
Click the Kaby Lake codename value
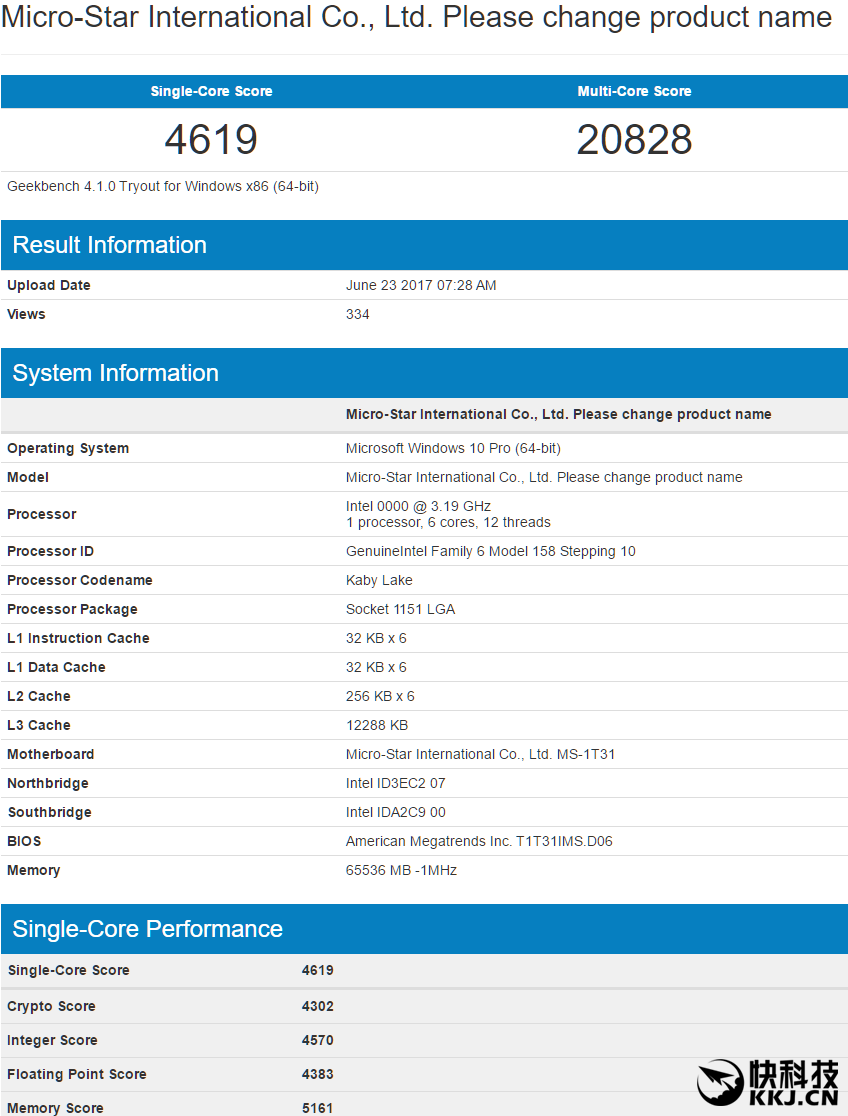(x=379, y=580)
